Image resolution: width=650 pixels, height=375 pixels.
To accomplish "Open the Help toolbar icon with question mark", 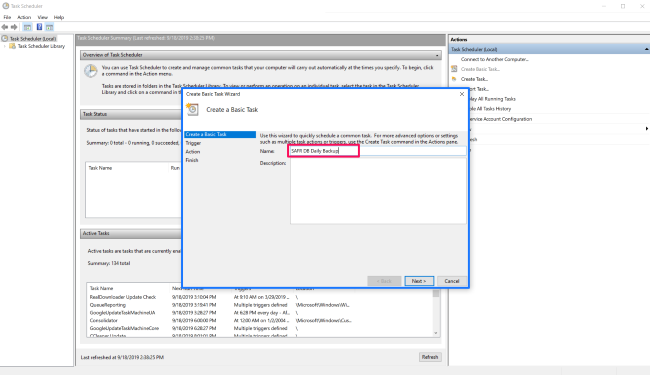I will point(39,27).
